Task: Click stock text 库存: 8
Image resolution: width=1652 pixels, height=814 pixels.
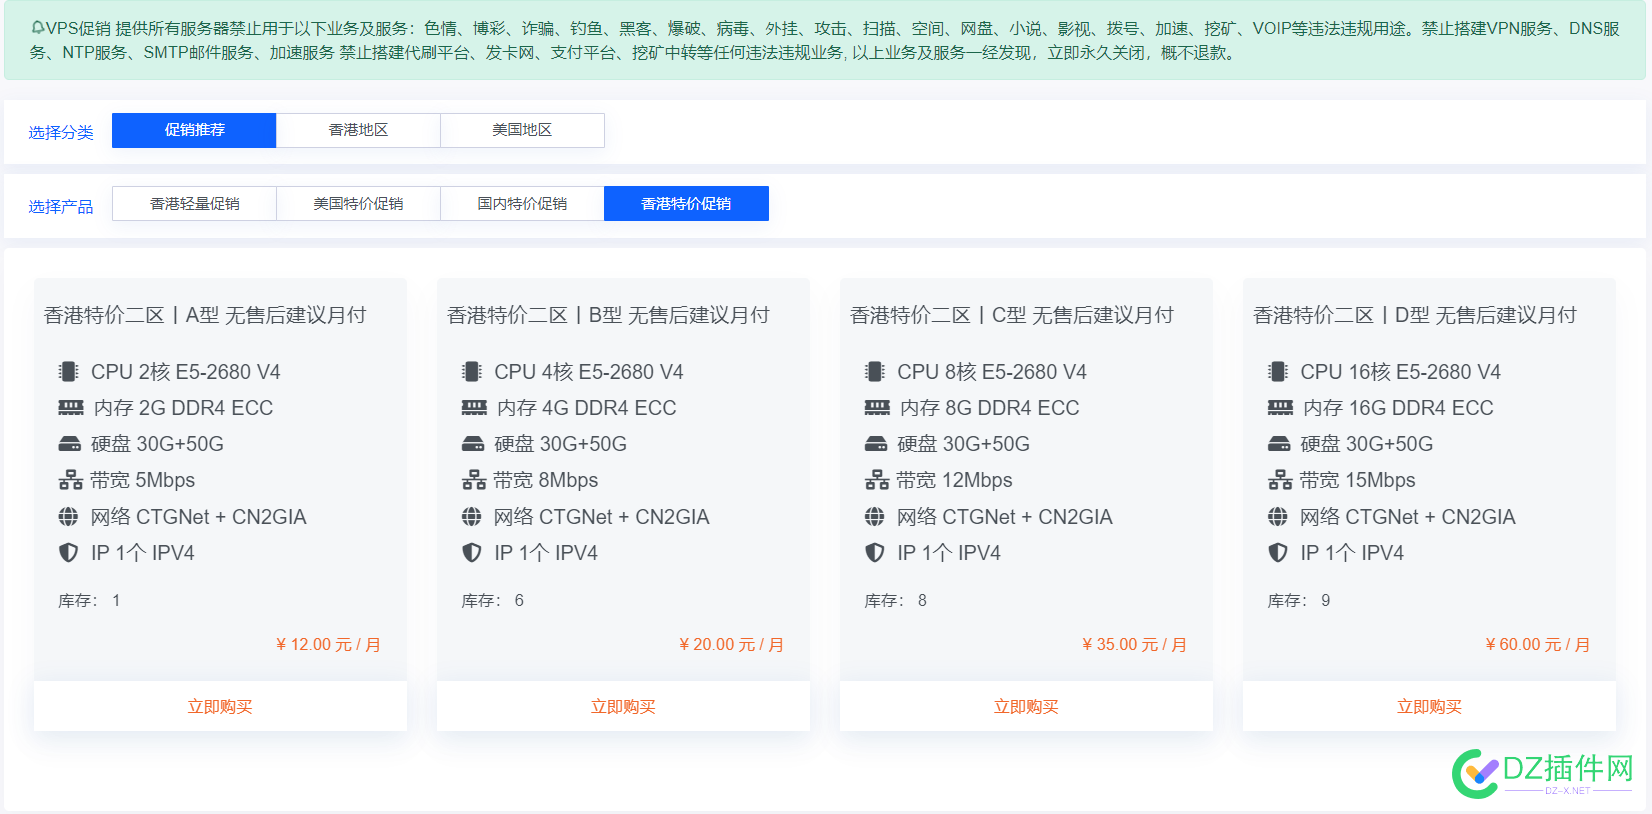Action: [896, 601]
